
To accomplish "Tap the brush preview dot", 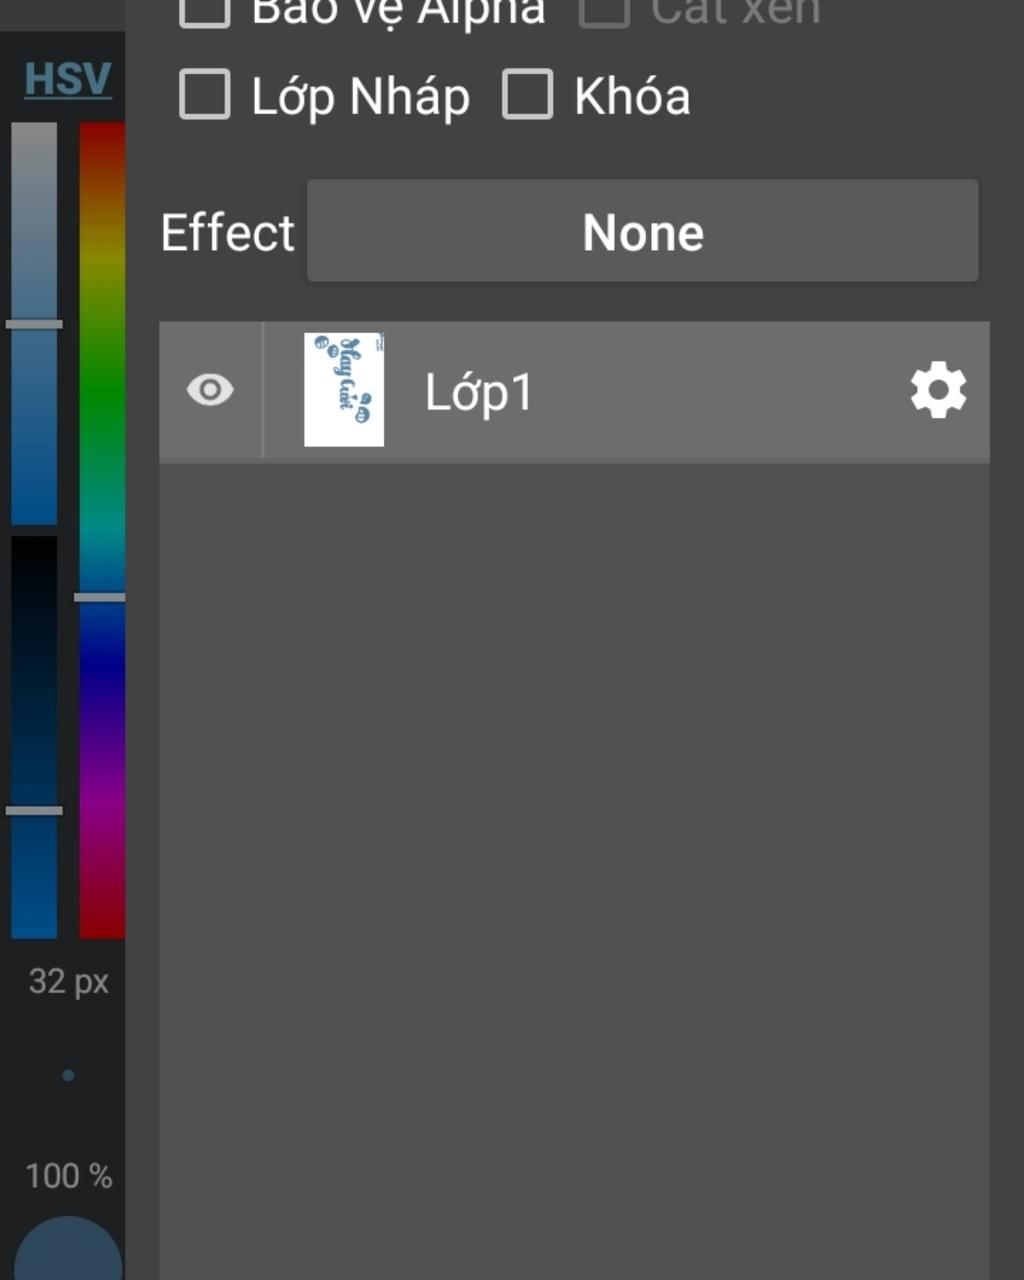I will click(68, 1075).
